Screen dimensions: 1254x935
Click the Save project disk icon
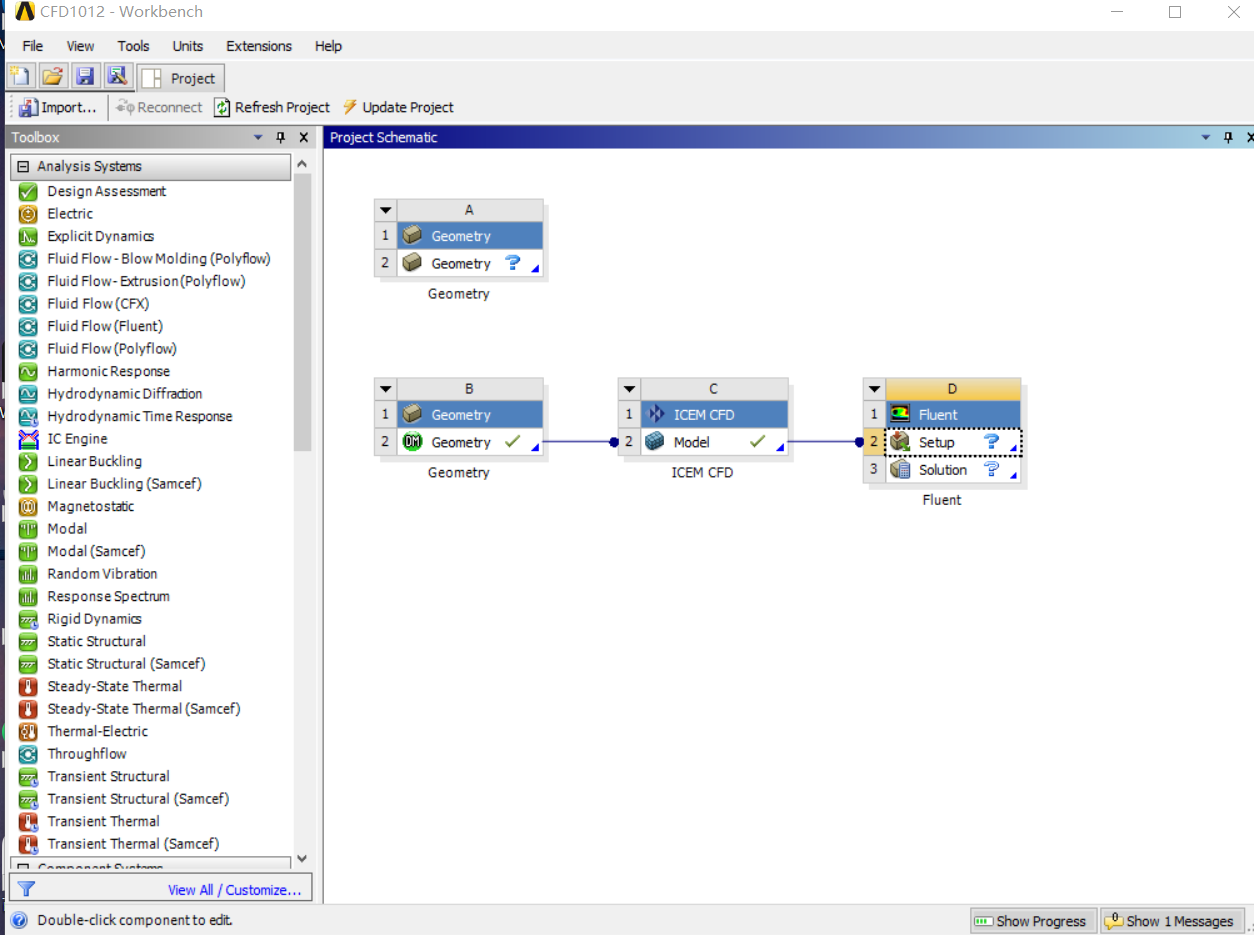click(85, 77)
